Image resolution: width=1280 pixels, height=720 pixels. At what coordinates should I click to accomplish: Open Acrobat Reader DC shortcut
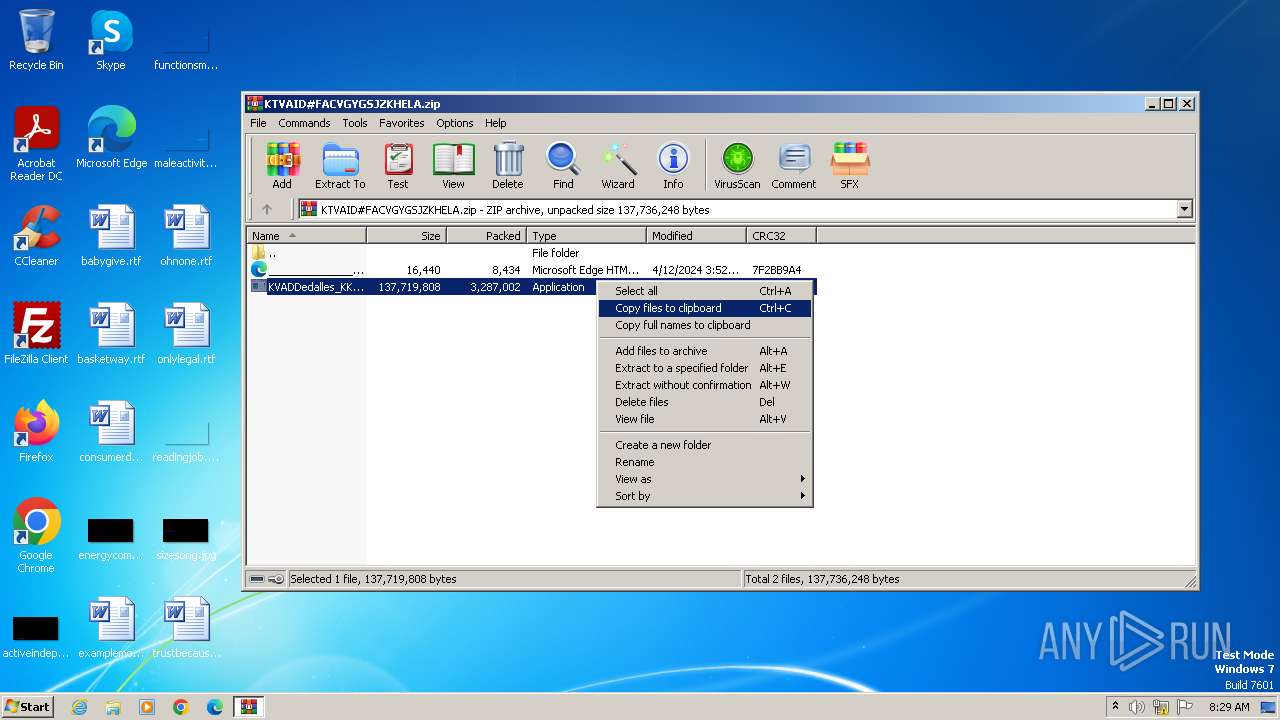(x=36, y=144)
